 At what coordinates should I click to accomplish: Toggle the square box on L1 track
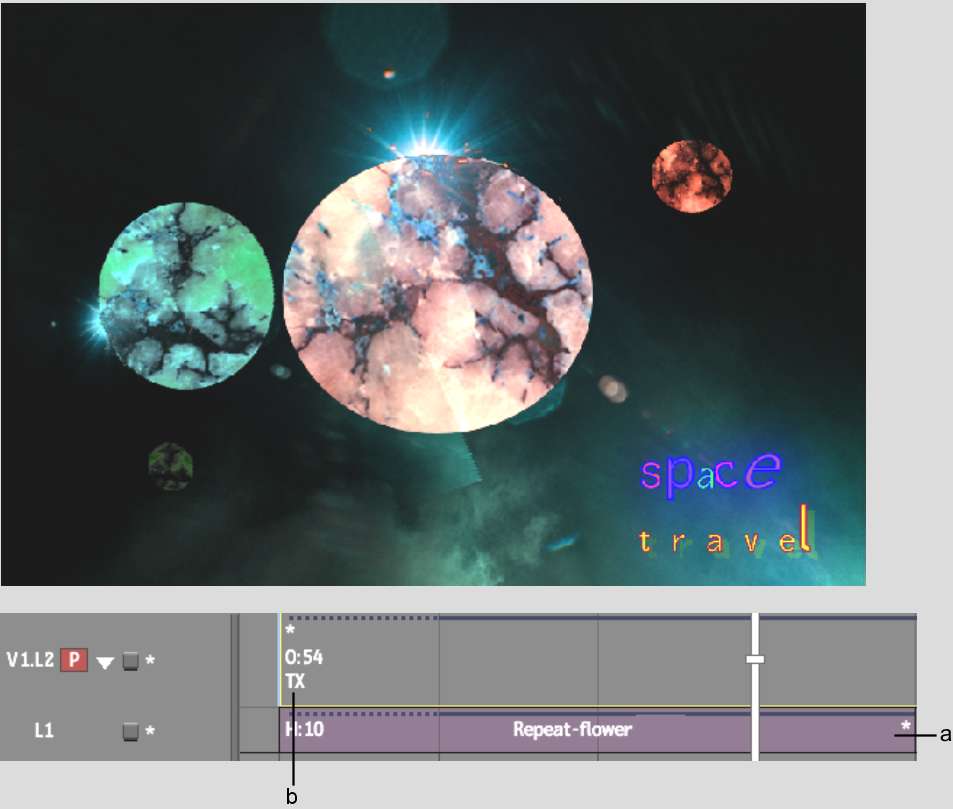click(x=130, y=731)
